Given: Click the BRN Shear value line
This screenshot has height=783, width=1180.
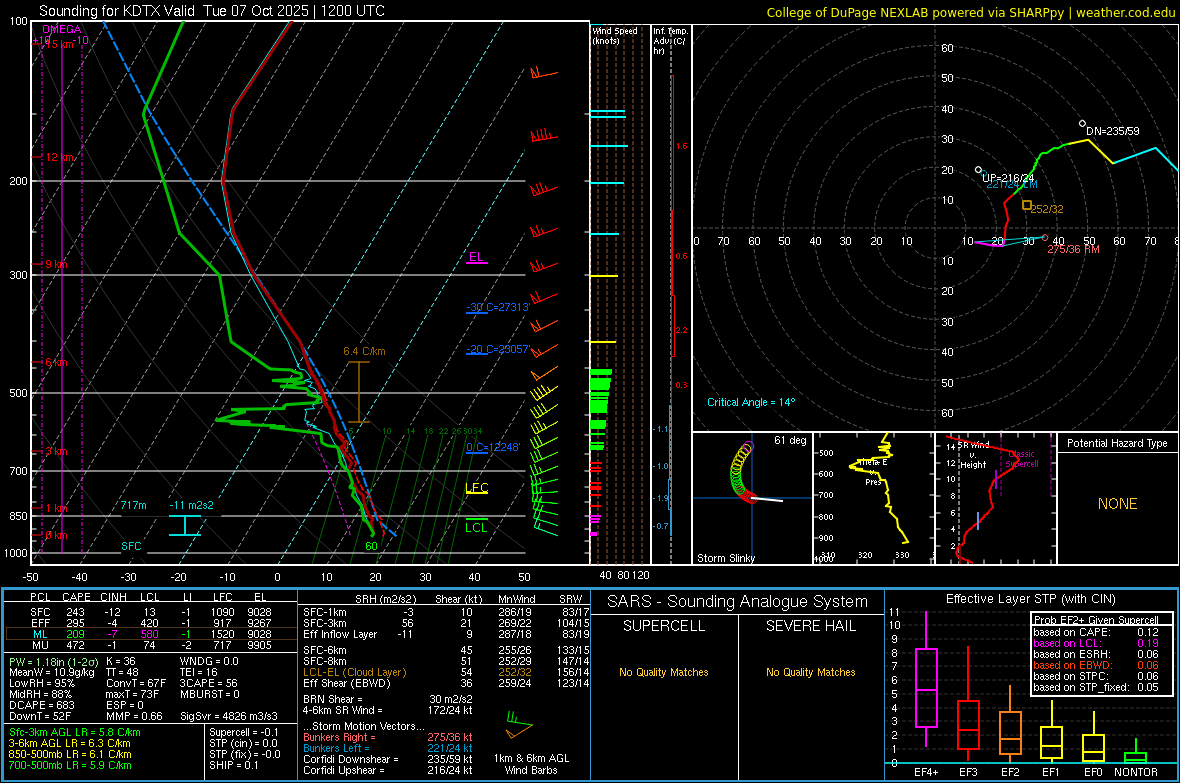Looking at the screenshot, I should point(388,699).
